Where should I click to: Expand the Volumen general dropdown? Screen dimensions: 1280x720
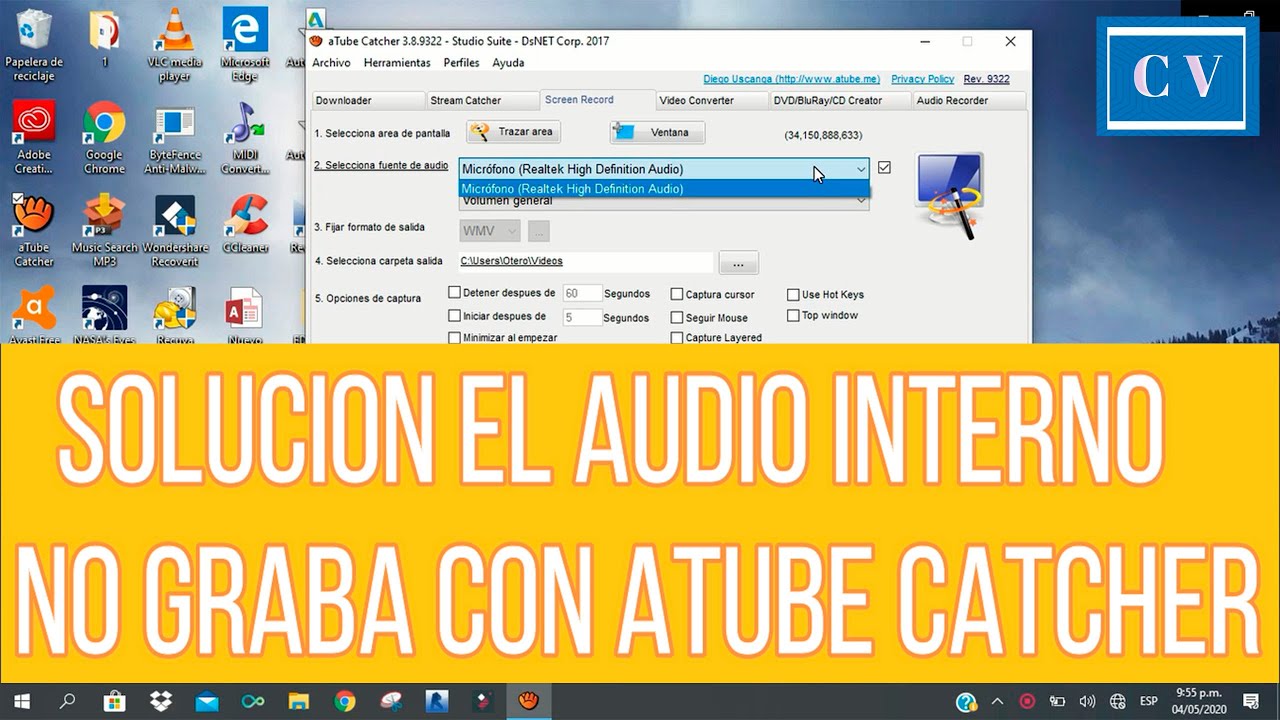click(x=861, y=200)
